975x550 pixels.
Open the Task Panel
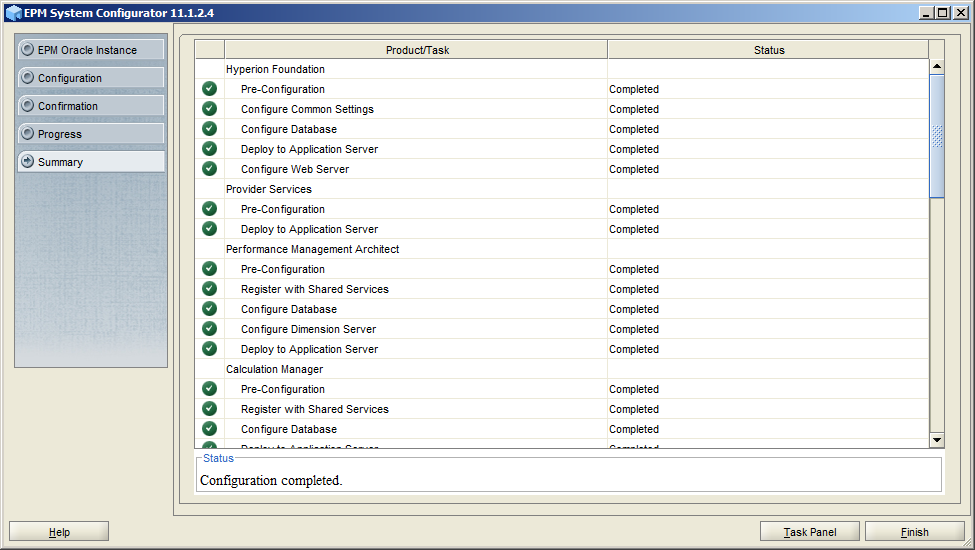[810, 532]
